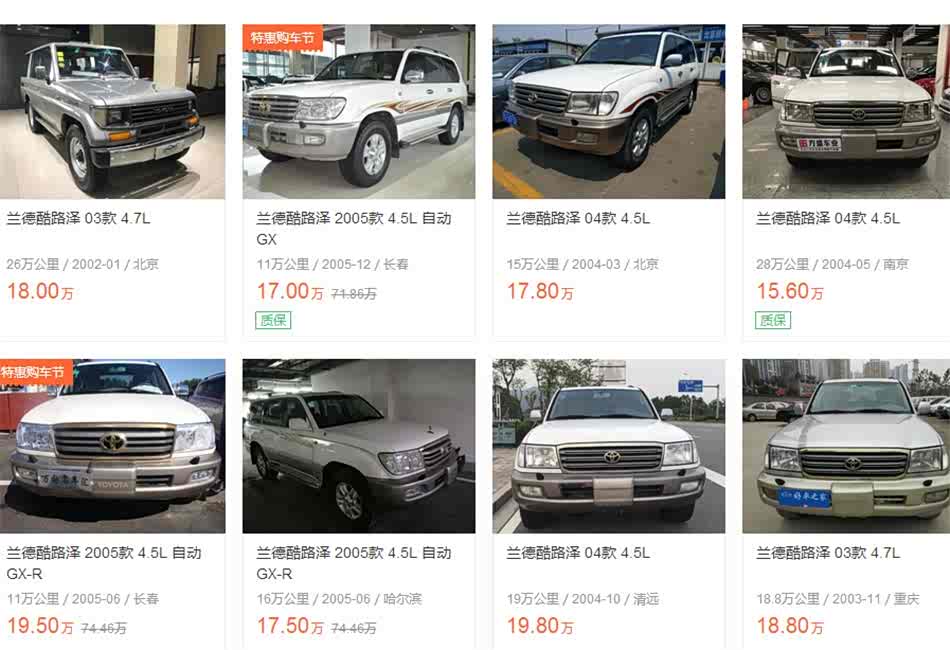Open the Harbin garage Land Cruiser photo

(359, 446)
